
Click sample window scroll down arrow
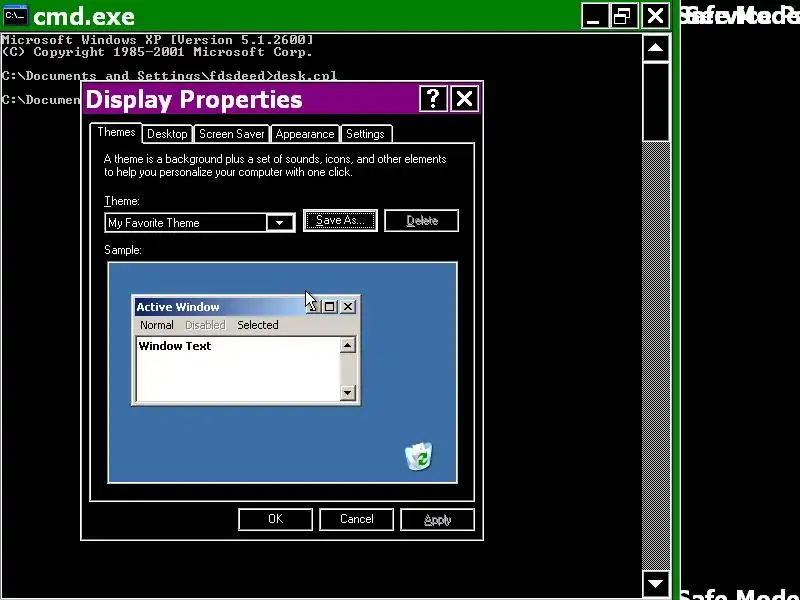(347, 392)
